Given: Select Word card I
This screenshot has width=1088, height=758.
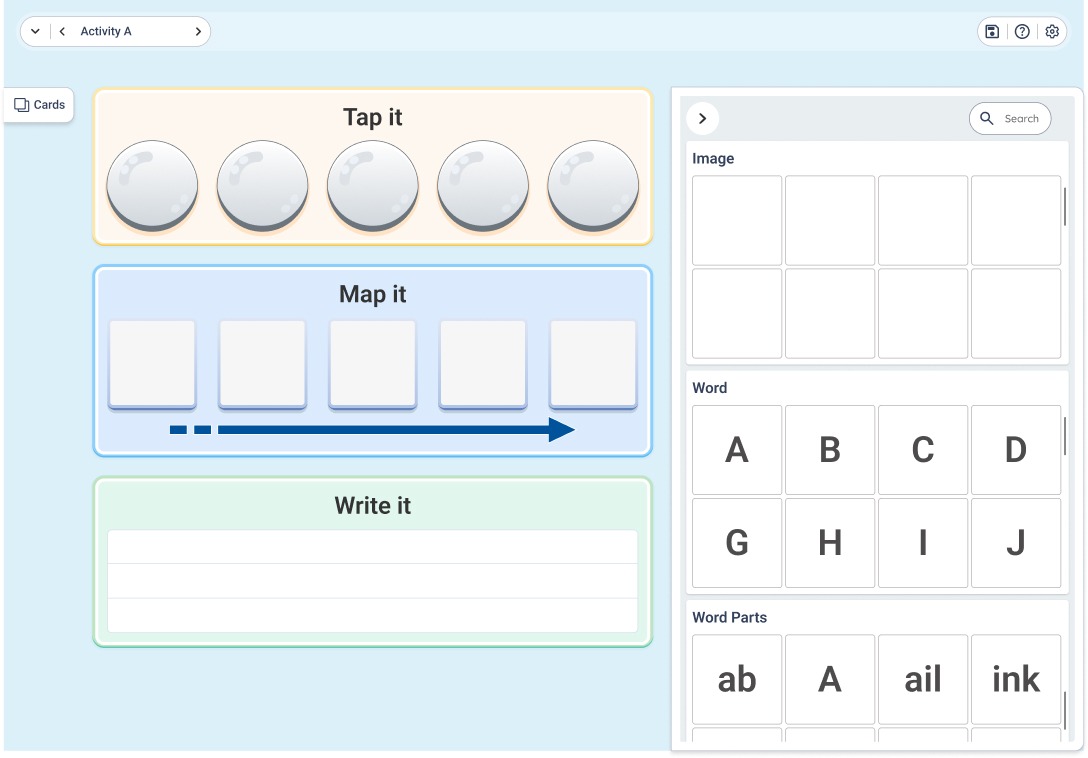Looking at the screenshot, I should click(x=923, y=543).
